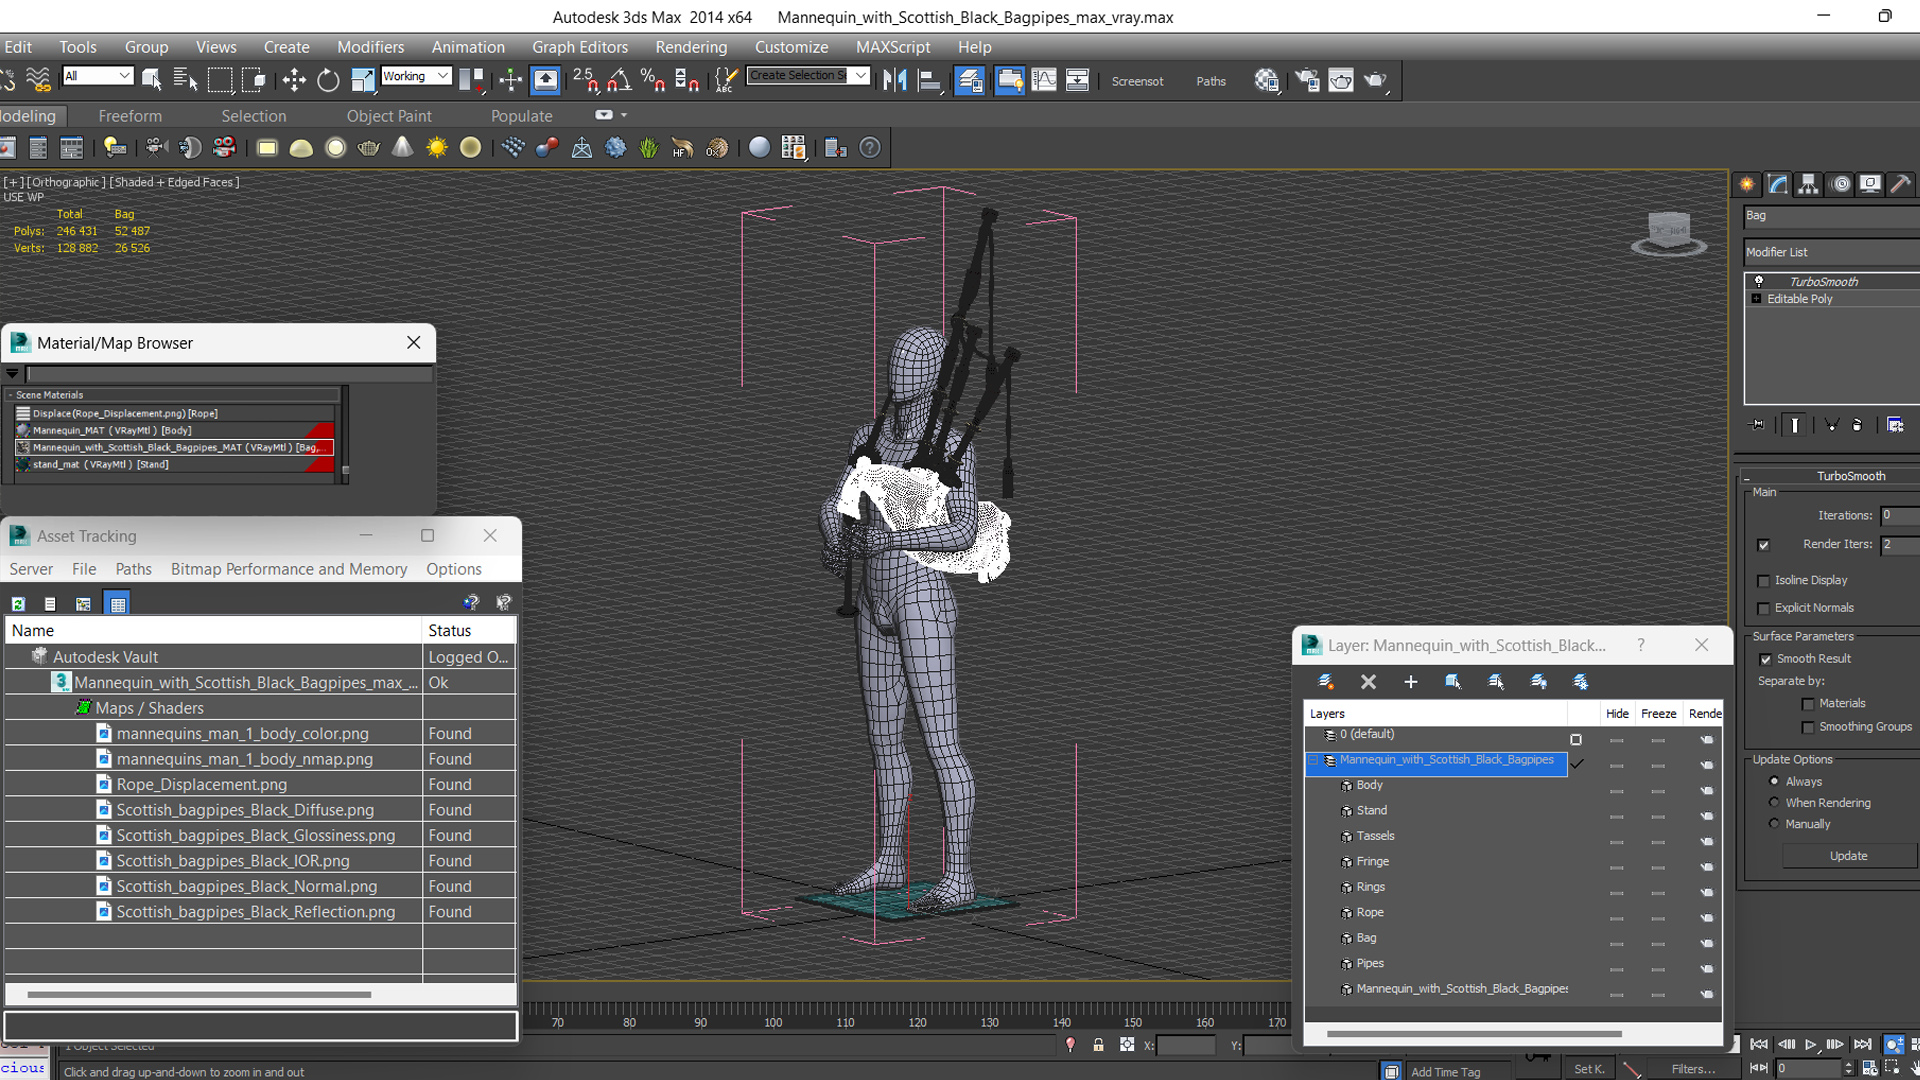Toggle Render Iters checkbox

tap(1763, 545)
